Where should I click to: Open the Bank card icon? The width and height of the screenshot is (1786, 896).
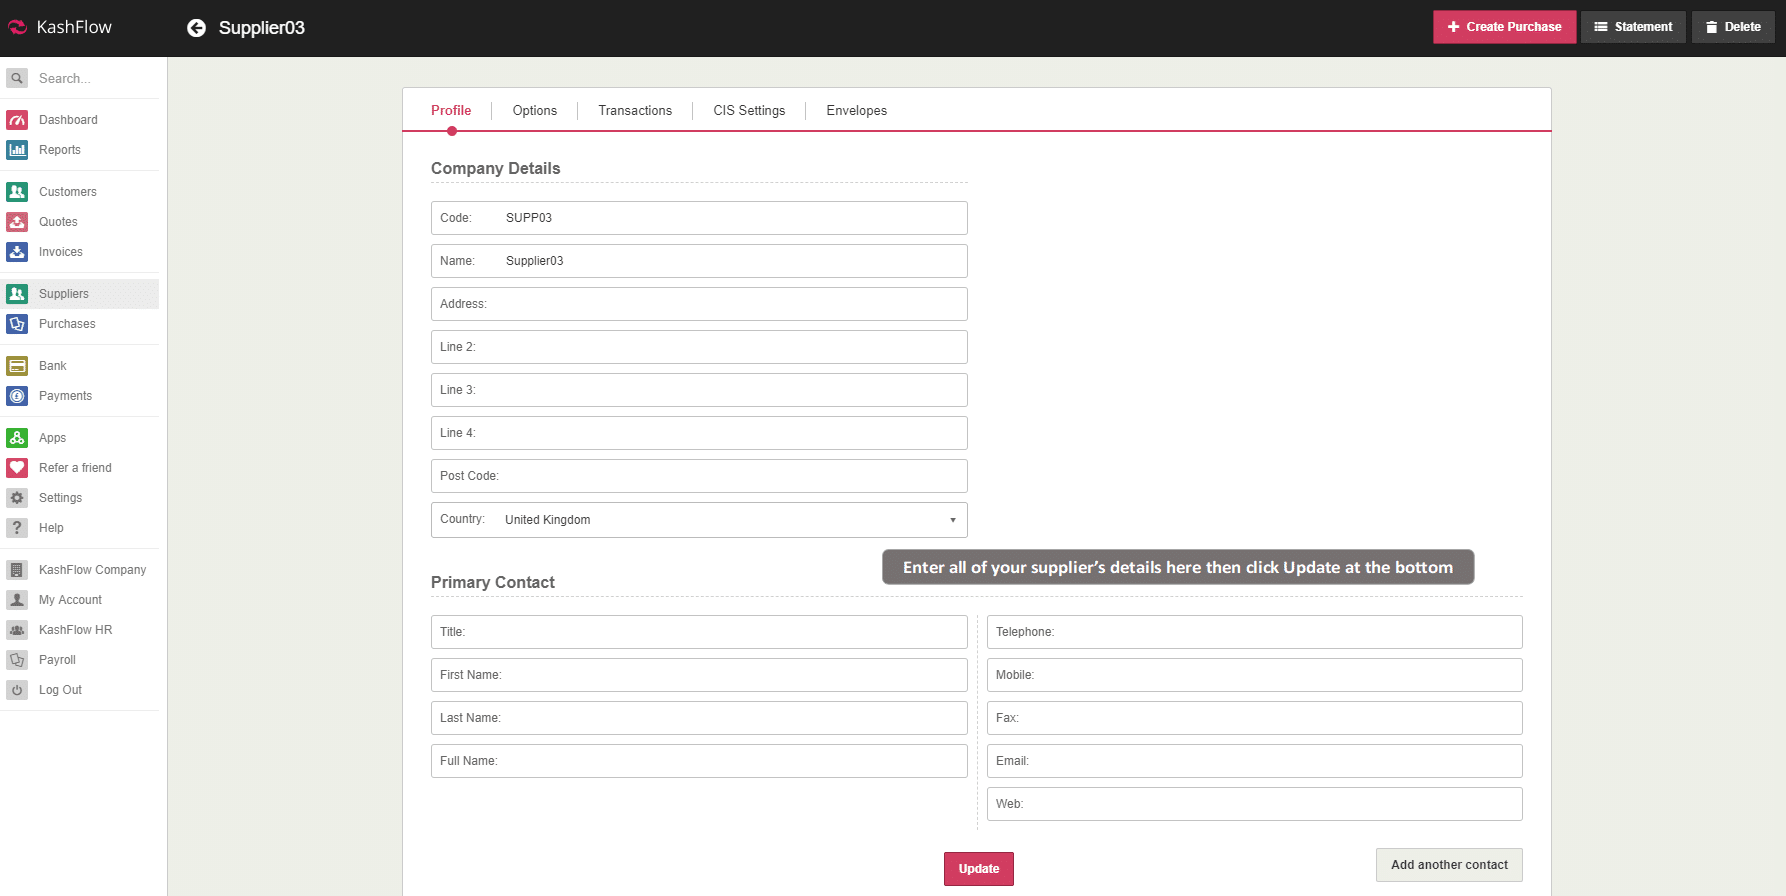17,366
